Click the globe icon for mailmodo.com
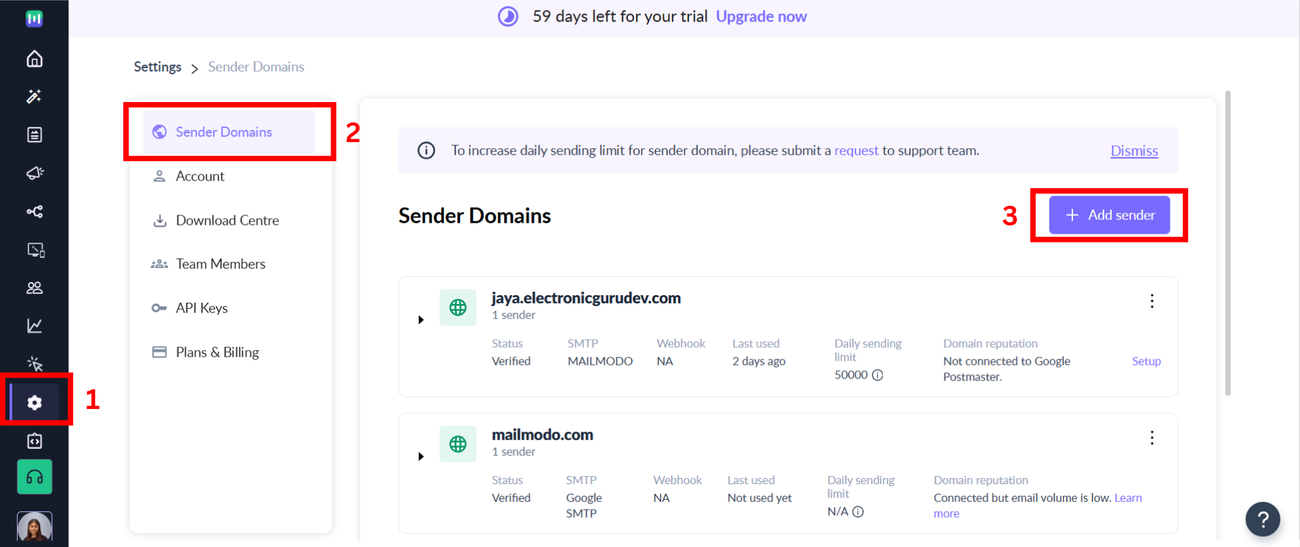The image size is (1300, 547). pyautogui.click(x=458, y=445)
